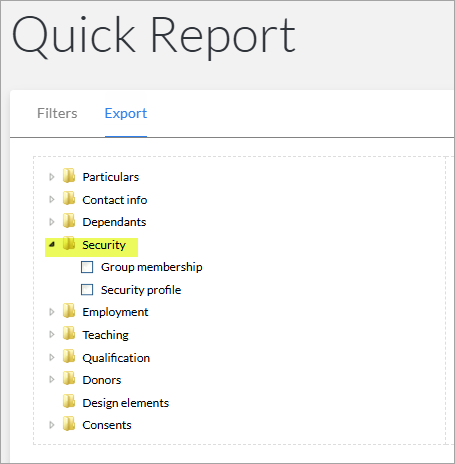Click the Employment folder icon
455x464 pixels.
(x=69, y=311)
